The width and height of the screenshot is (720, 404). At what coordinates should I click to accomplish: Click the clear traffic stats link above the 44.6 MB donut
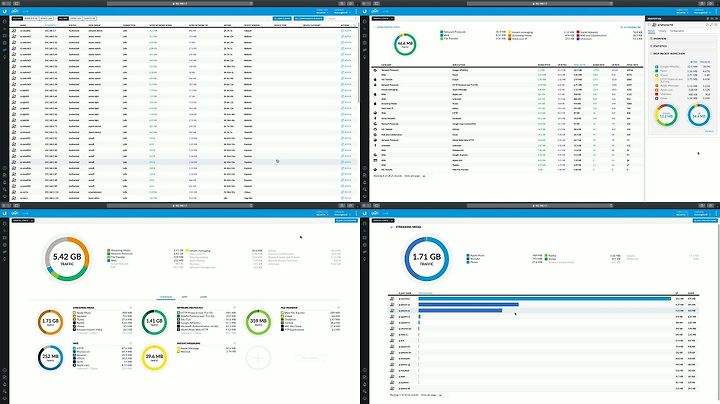[x=387, y=27]
